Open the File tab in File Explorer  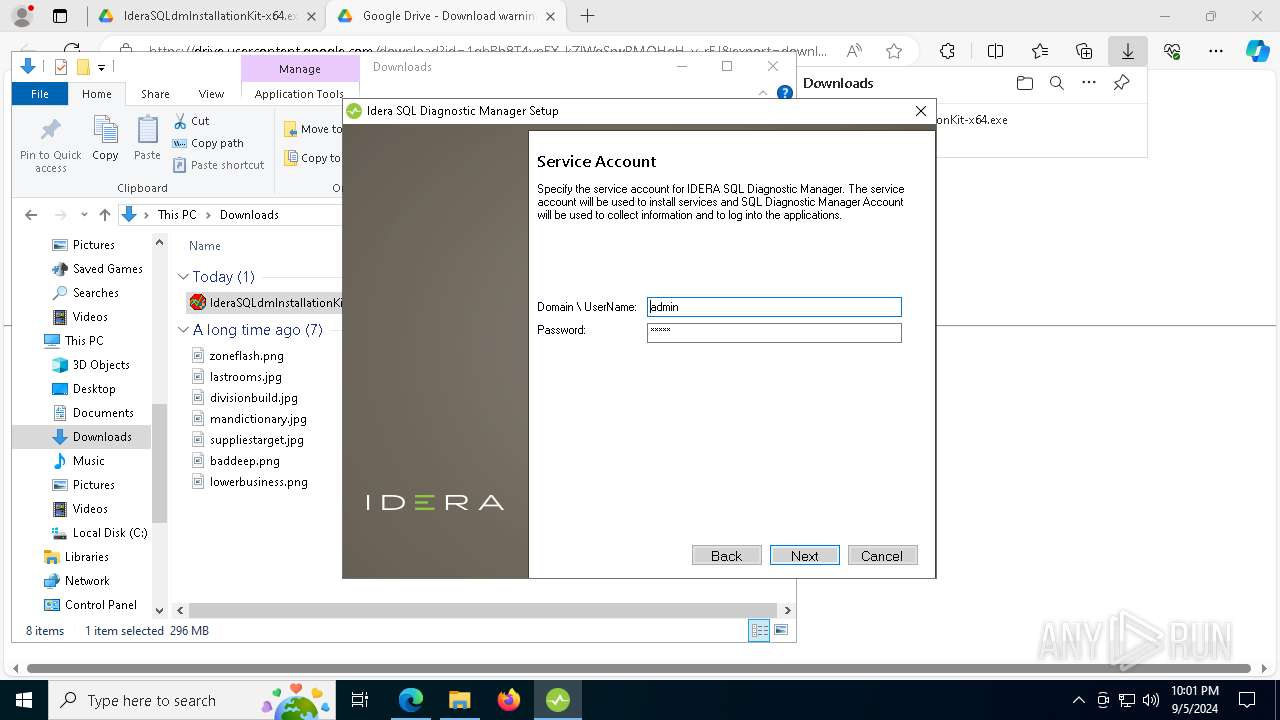(40, 94)
